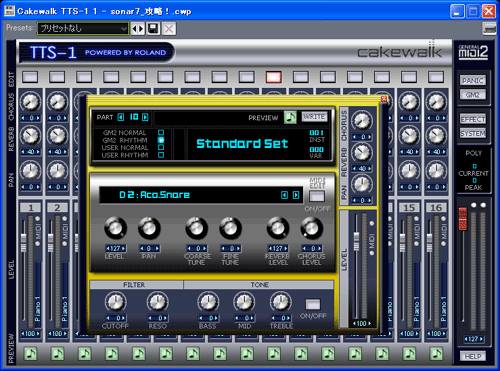500x371 pixels.
Task: Select the USER NORMAL option
Action: coord(161,147)
